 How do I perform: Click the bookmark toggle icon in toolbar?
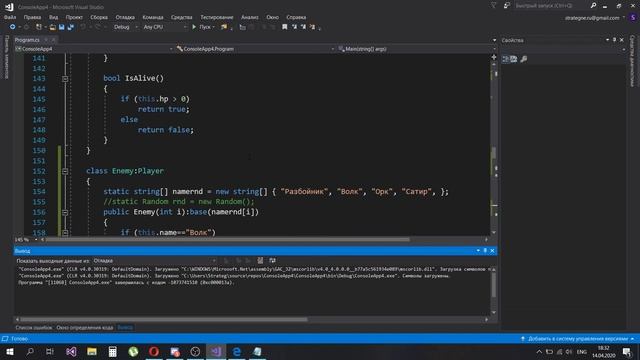284,27
